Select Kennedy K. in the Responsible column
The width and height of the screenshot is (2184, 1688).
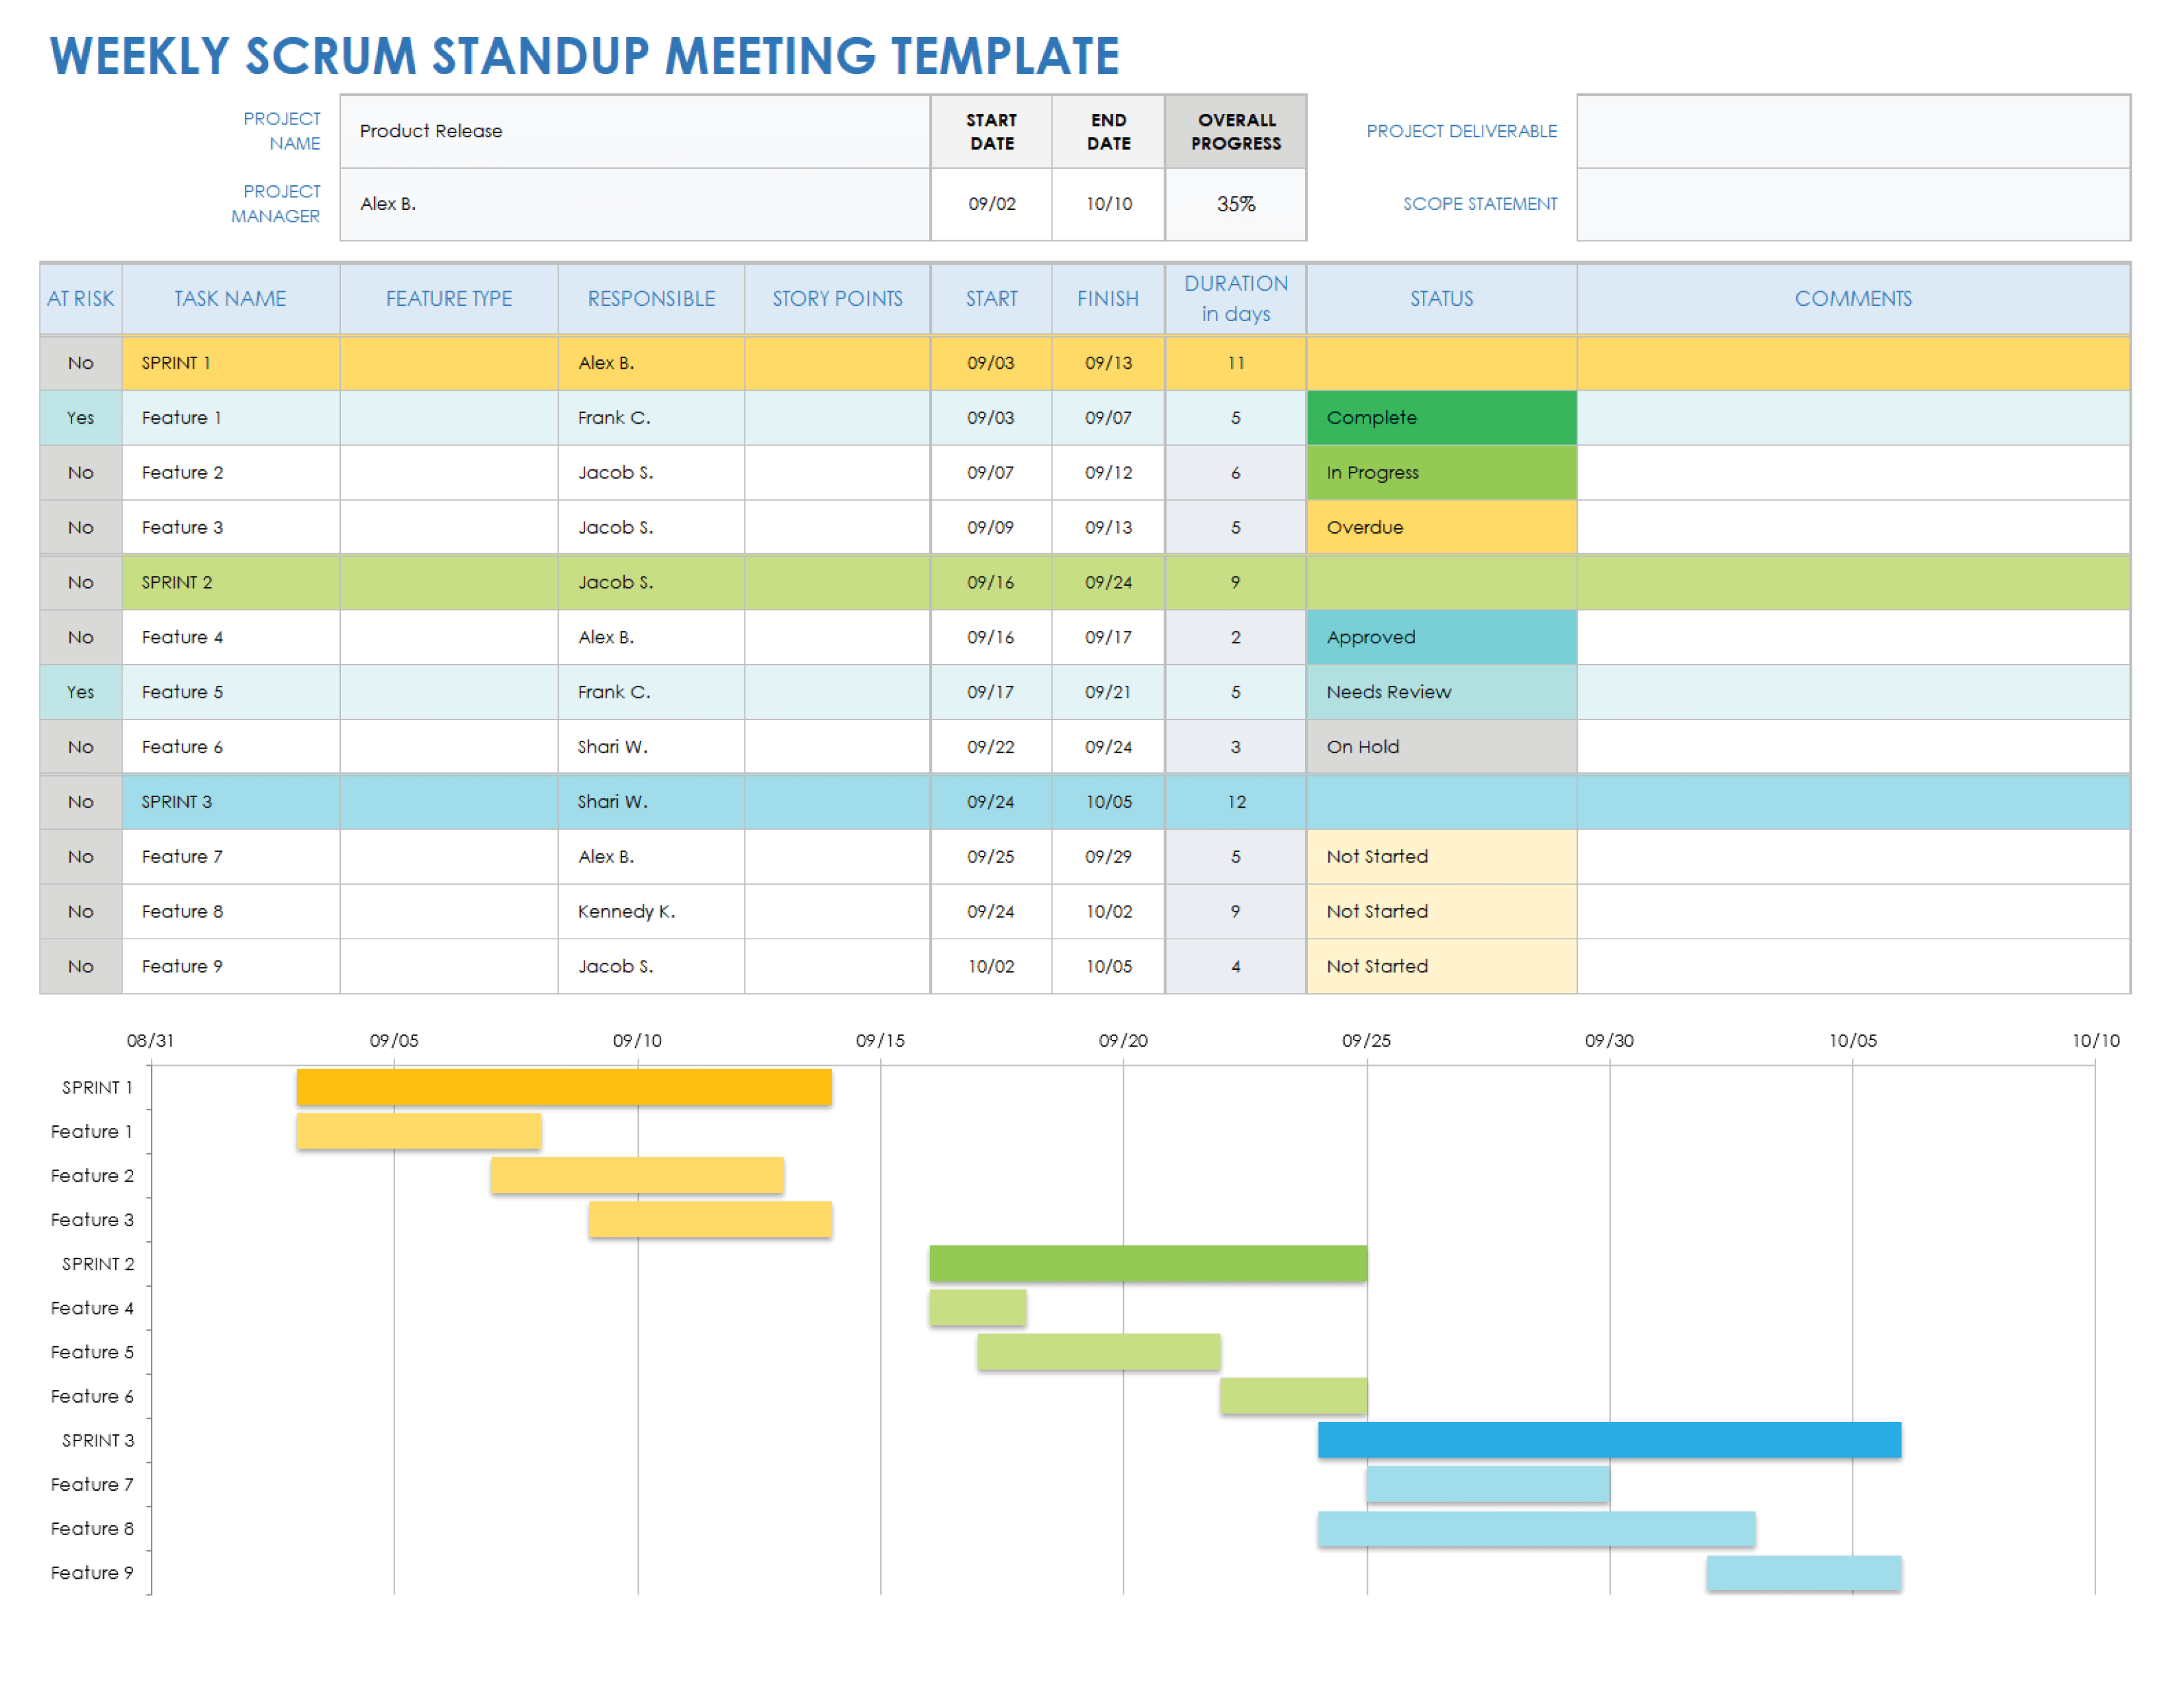(651, 911)
